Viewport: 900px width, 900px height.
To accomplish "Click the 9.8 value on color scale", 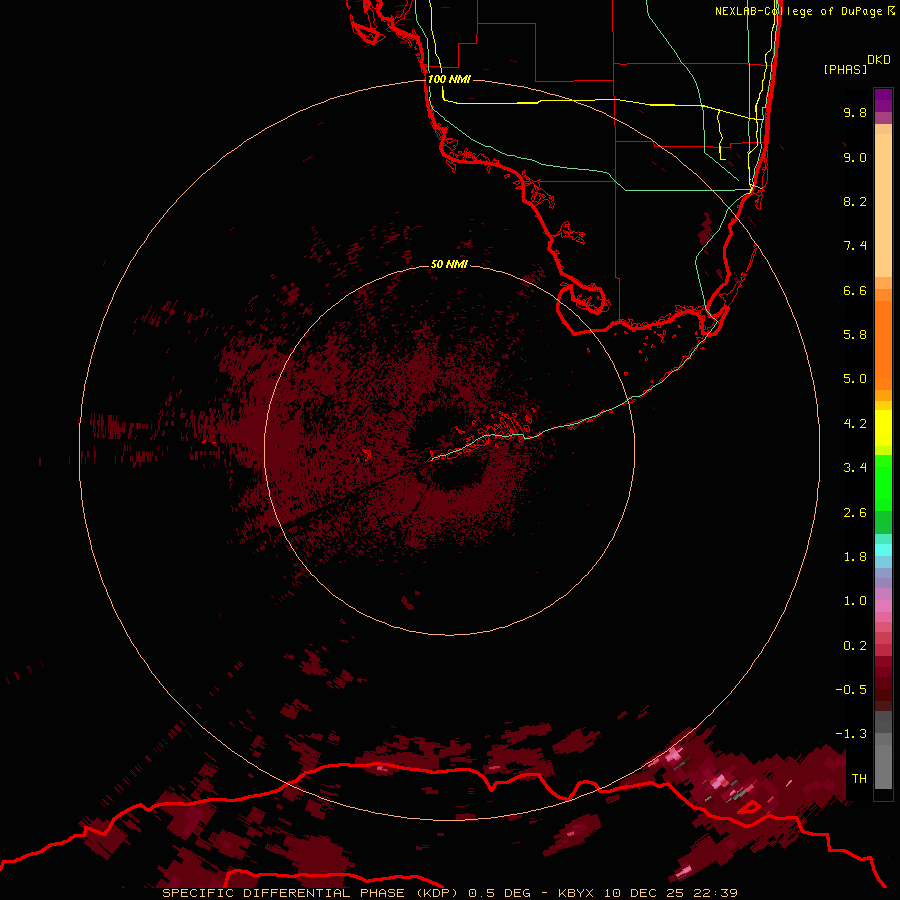I will coord(855,112).
